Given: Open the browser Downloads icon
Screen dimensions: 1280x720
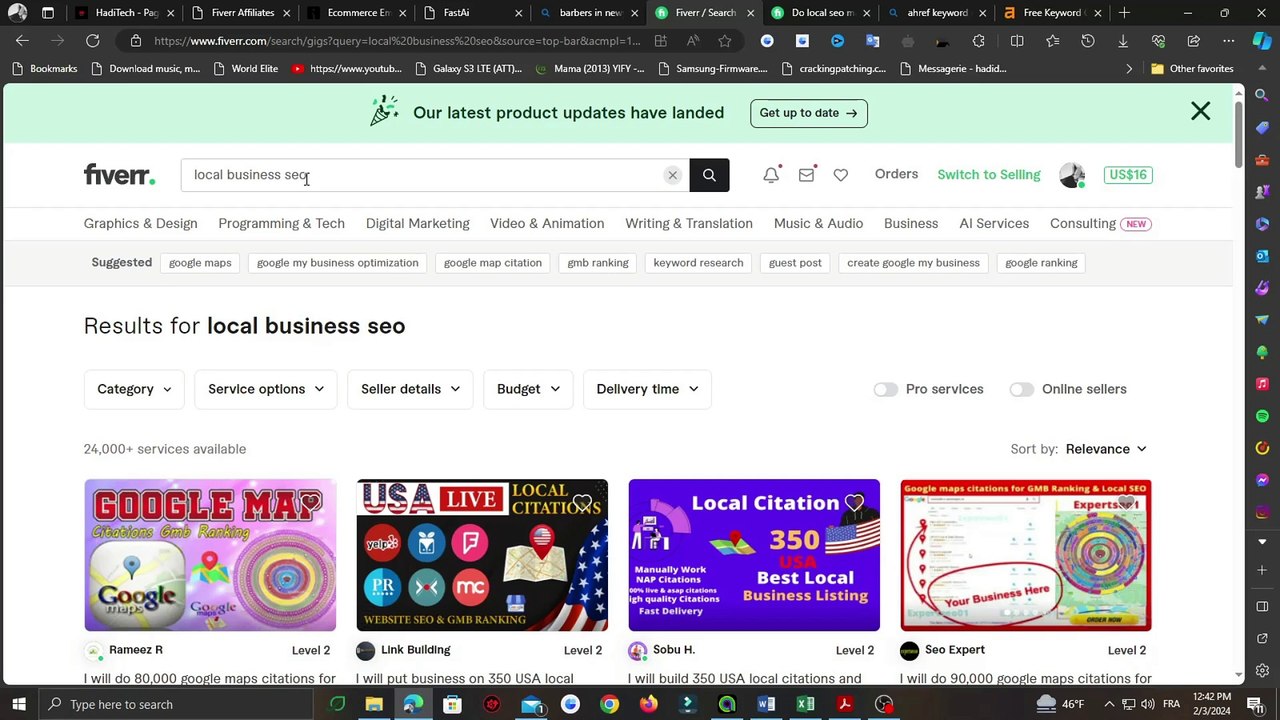Looking at the screenshot, I should click(x=1123, y=41).
